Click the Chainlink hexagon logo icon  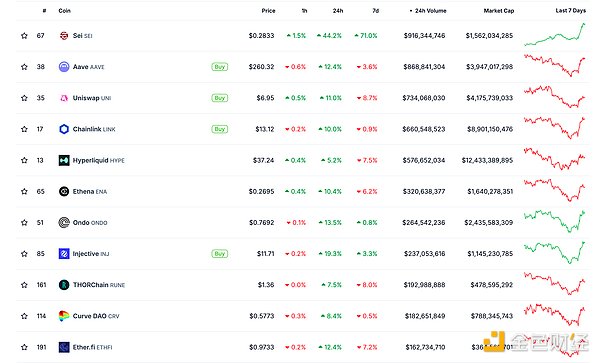[x=64, y=129]
